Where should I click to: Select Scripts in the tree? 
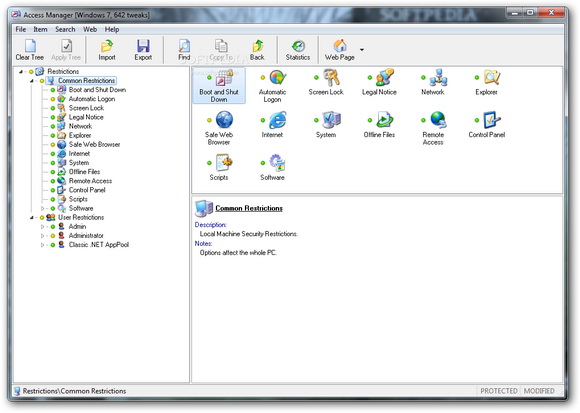[x=78, y=199]
